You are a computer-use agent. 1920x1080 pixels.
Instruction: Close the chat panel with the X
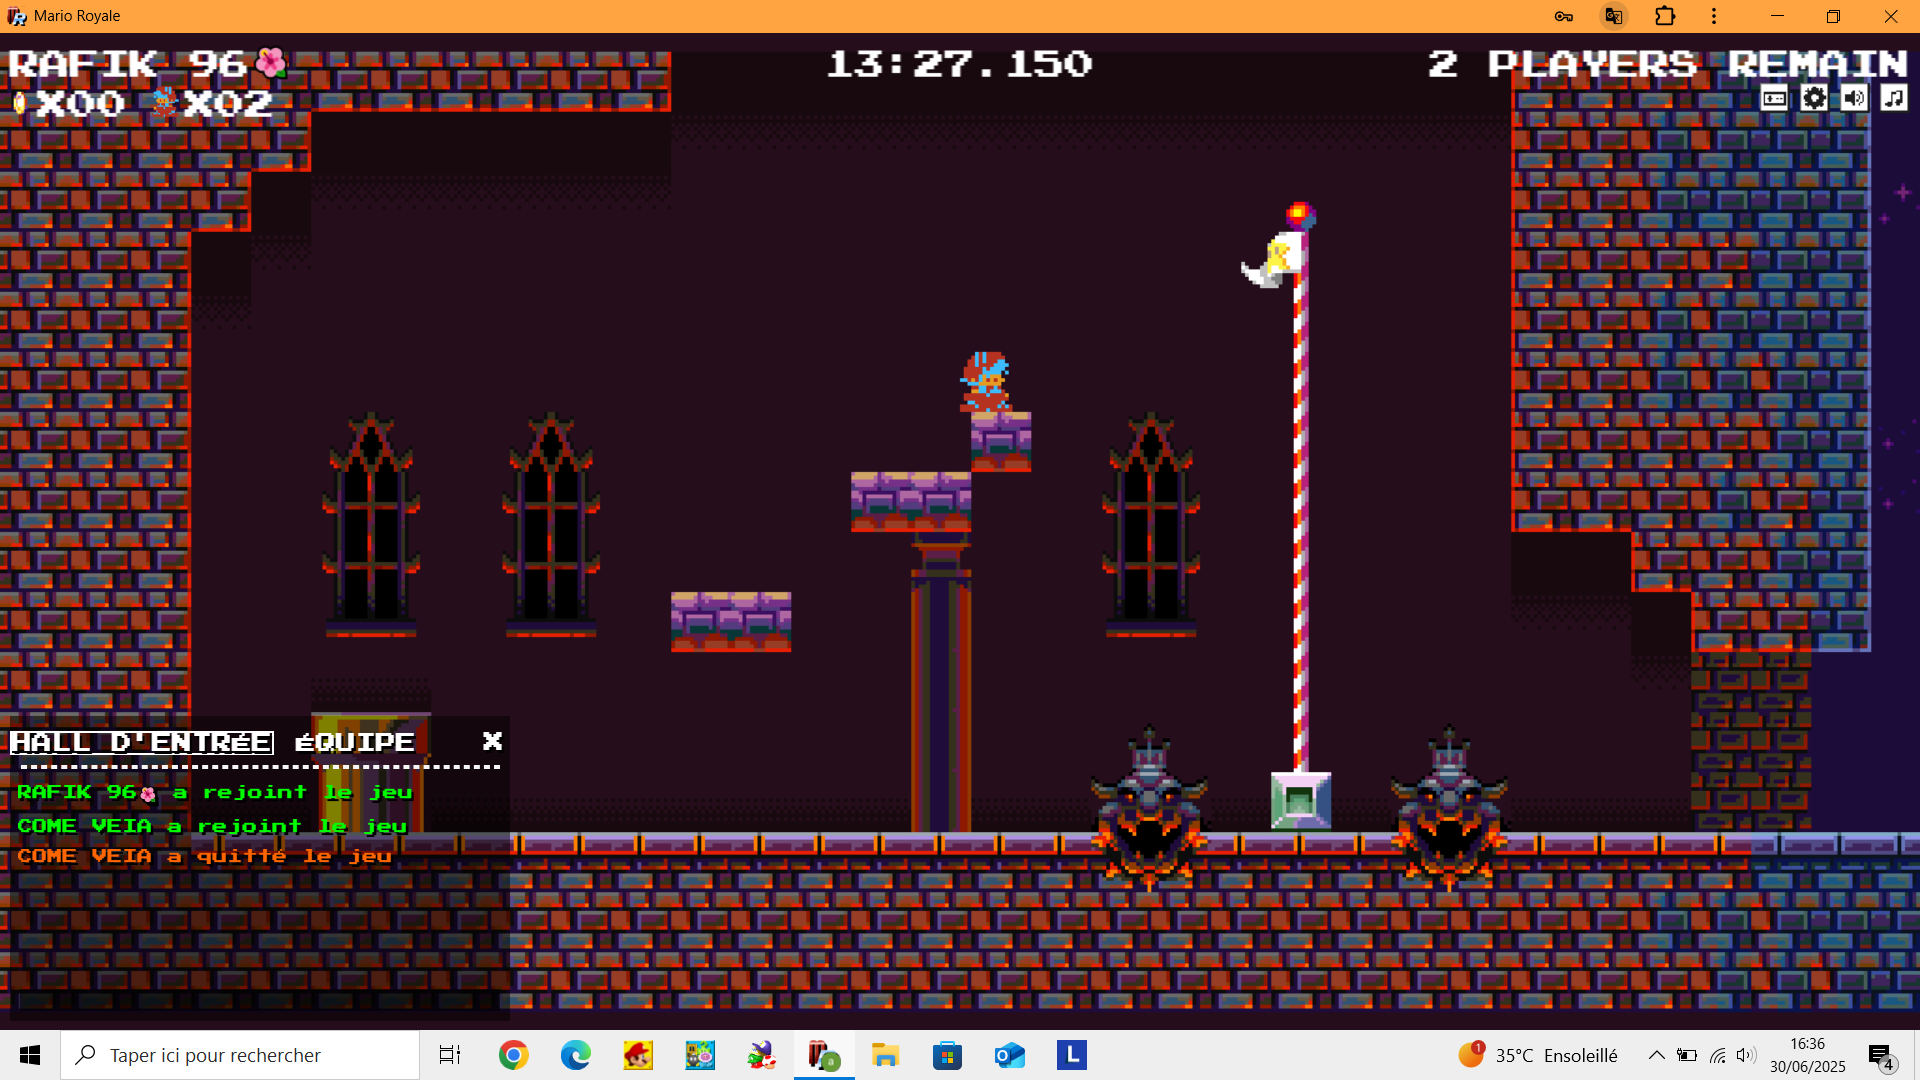tap(492, 741)
